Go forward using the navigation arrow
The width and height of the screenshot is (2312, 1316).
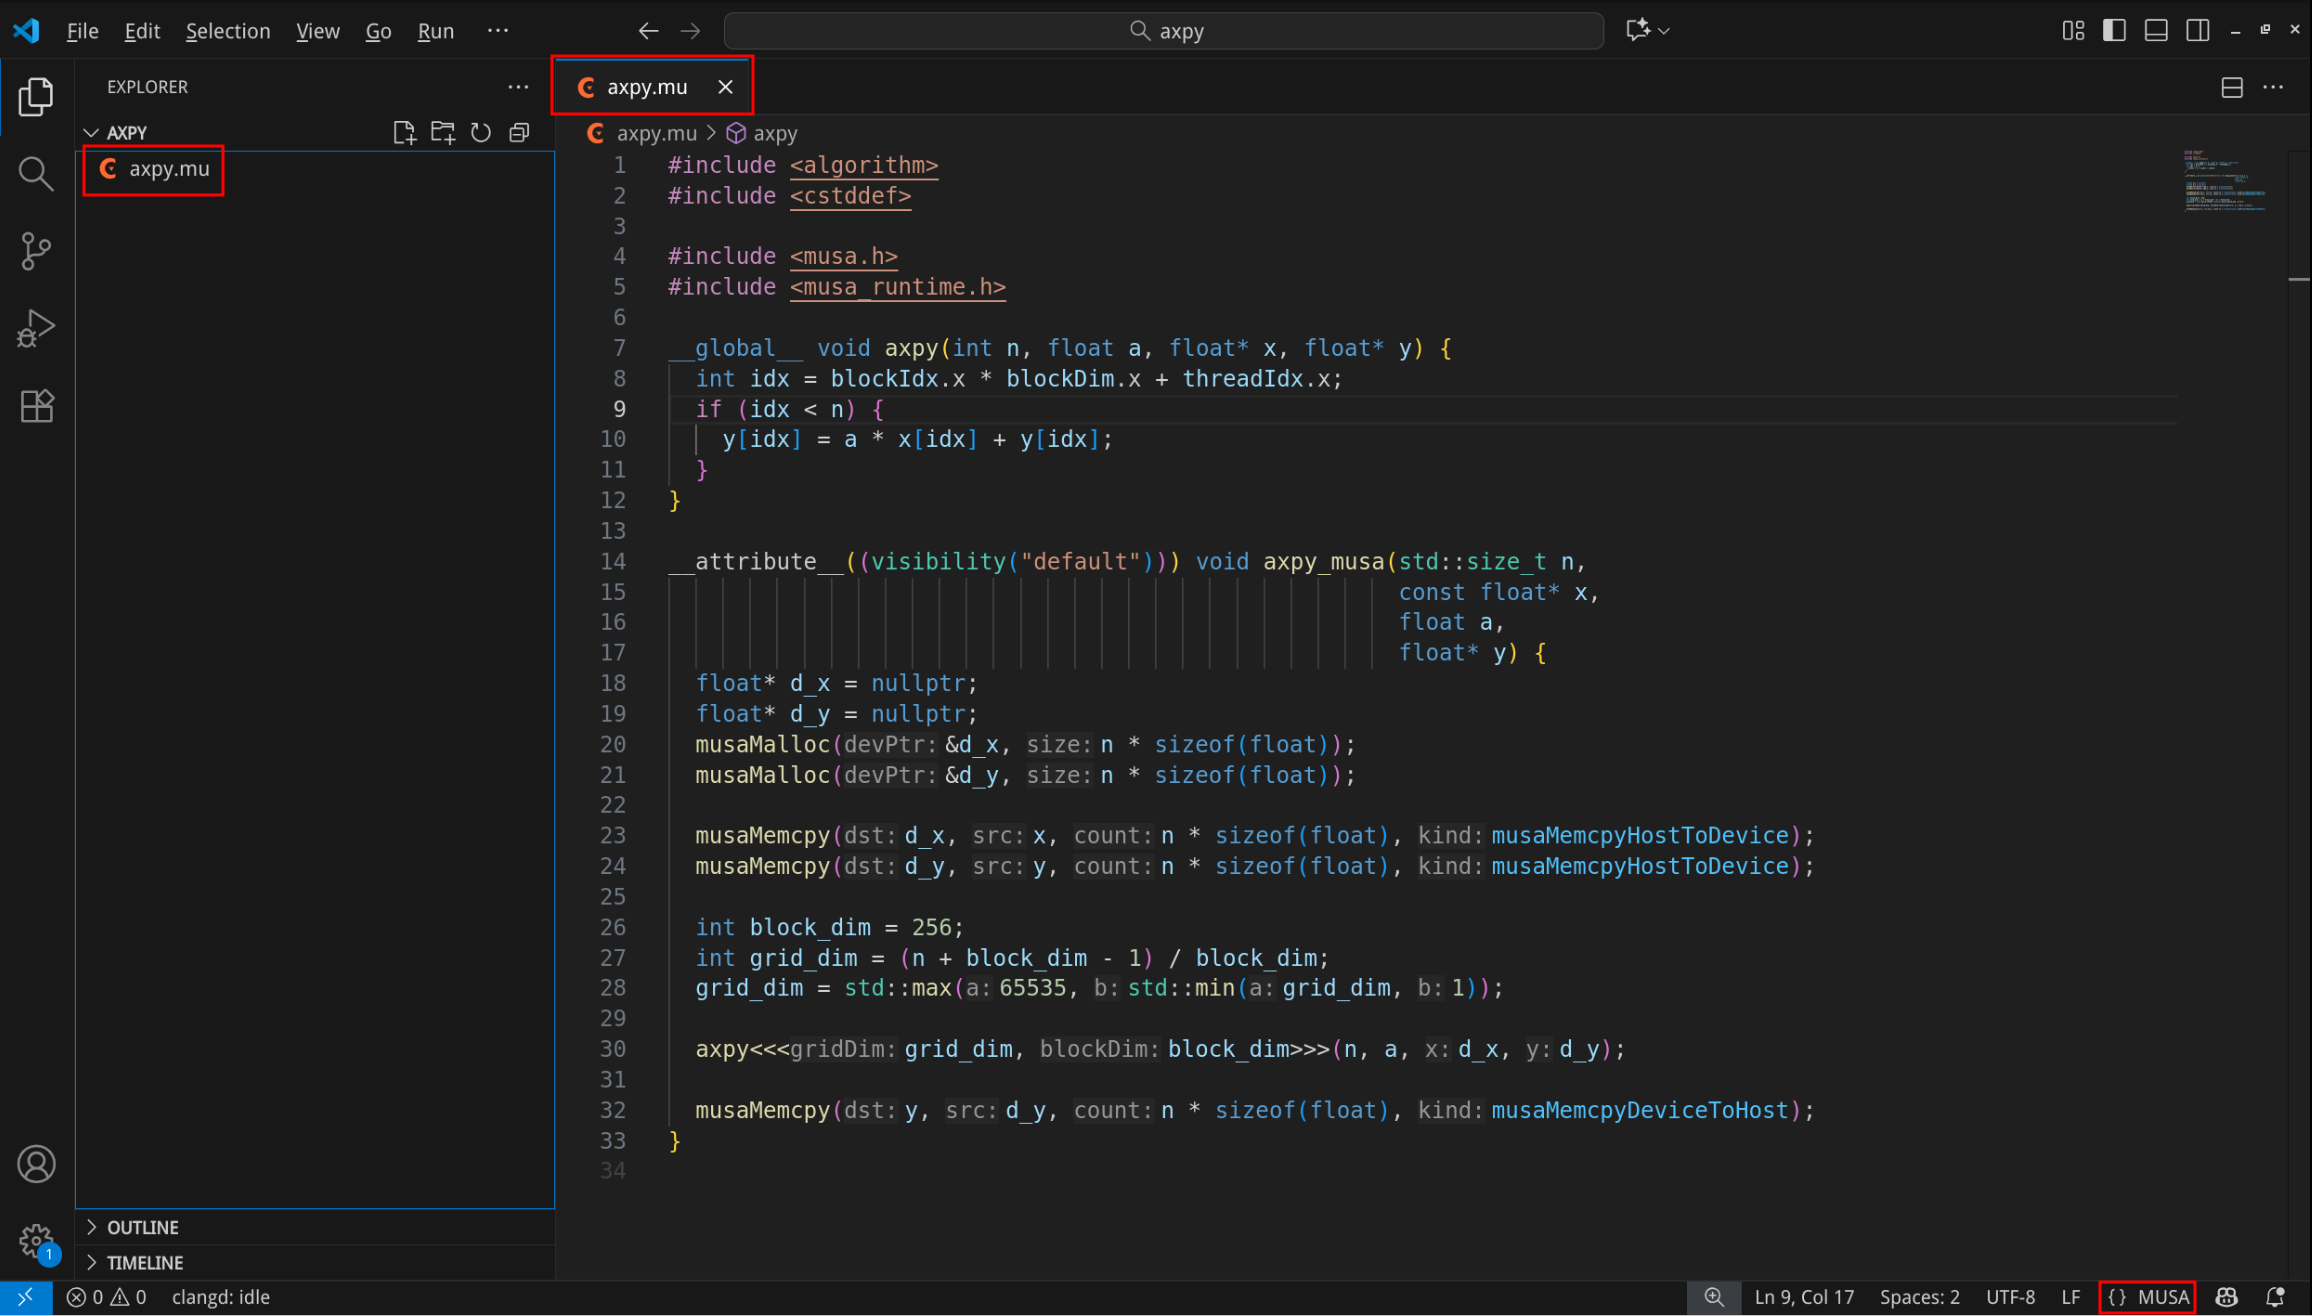pos(691,31)
